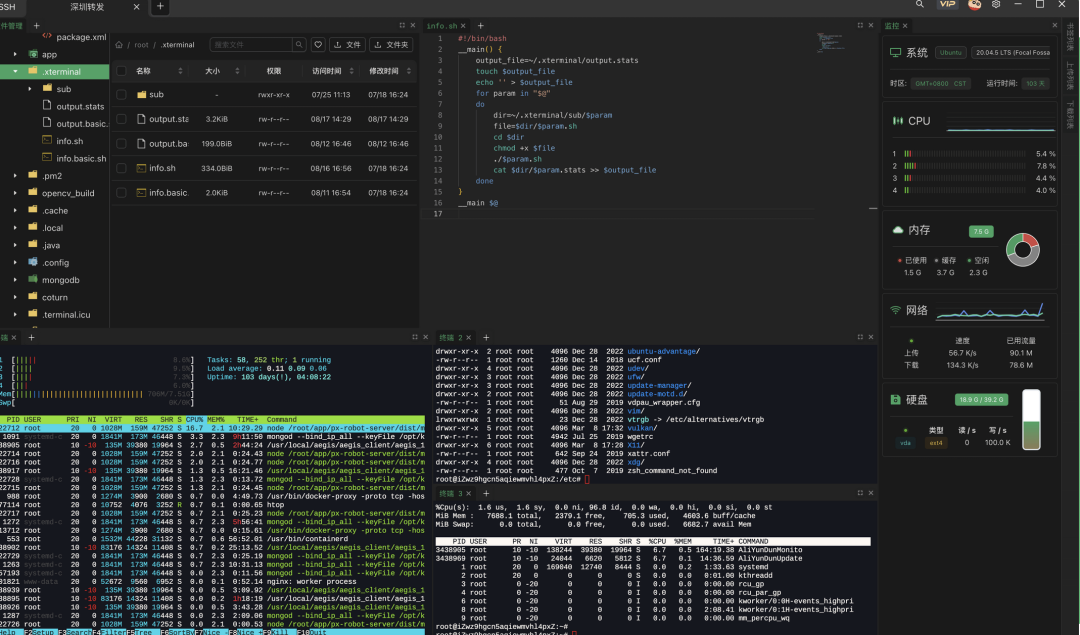Click info.sh script icon in file table

pos(141,168)
